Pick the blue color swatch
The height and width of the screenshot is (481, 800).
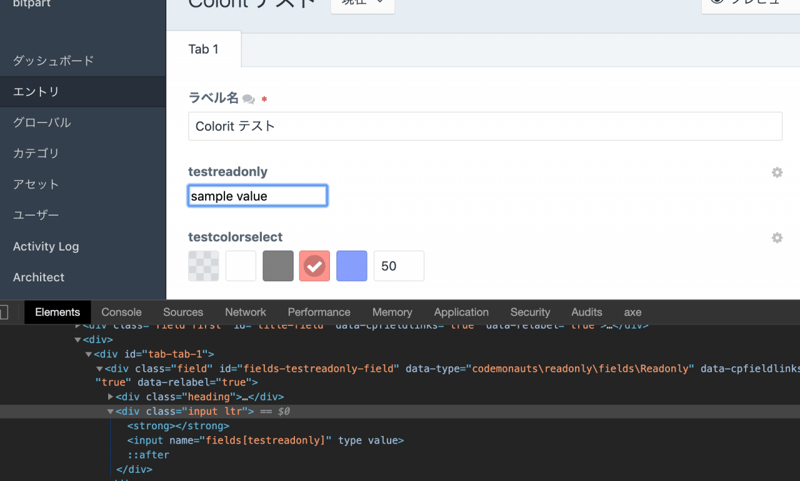[352, 266]
